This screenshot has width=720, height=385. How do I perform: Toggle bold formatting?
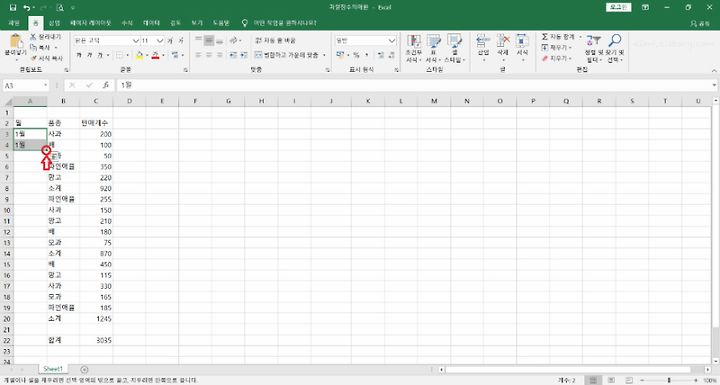point(79,55)
